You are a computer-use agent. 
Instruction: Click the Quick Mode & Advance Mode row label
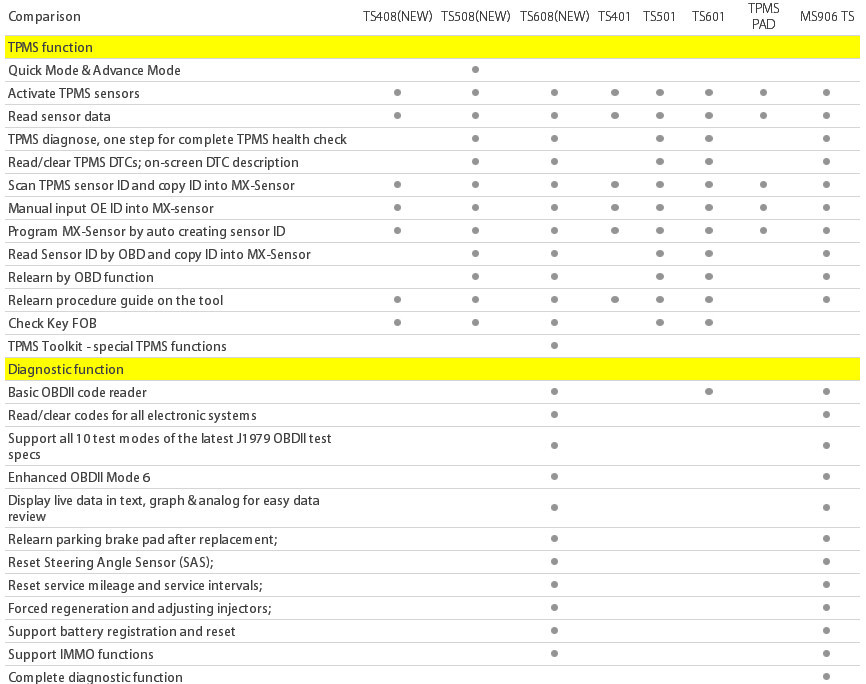click(94, 70)
